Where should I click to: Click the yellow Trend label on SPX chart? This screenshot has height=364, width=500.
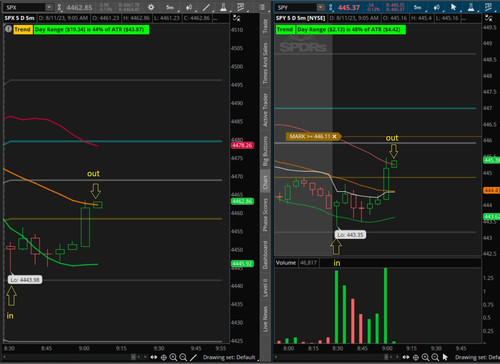[22, 30]
